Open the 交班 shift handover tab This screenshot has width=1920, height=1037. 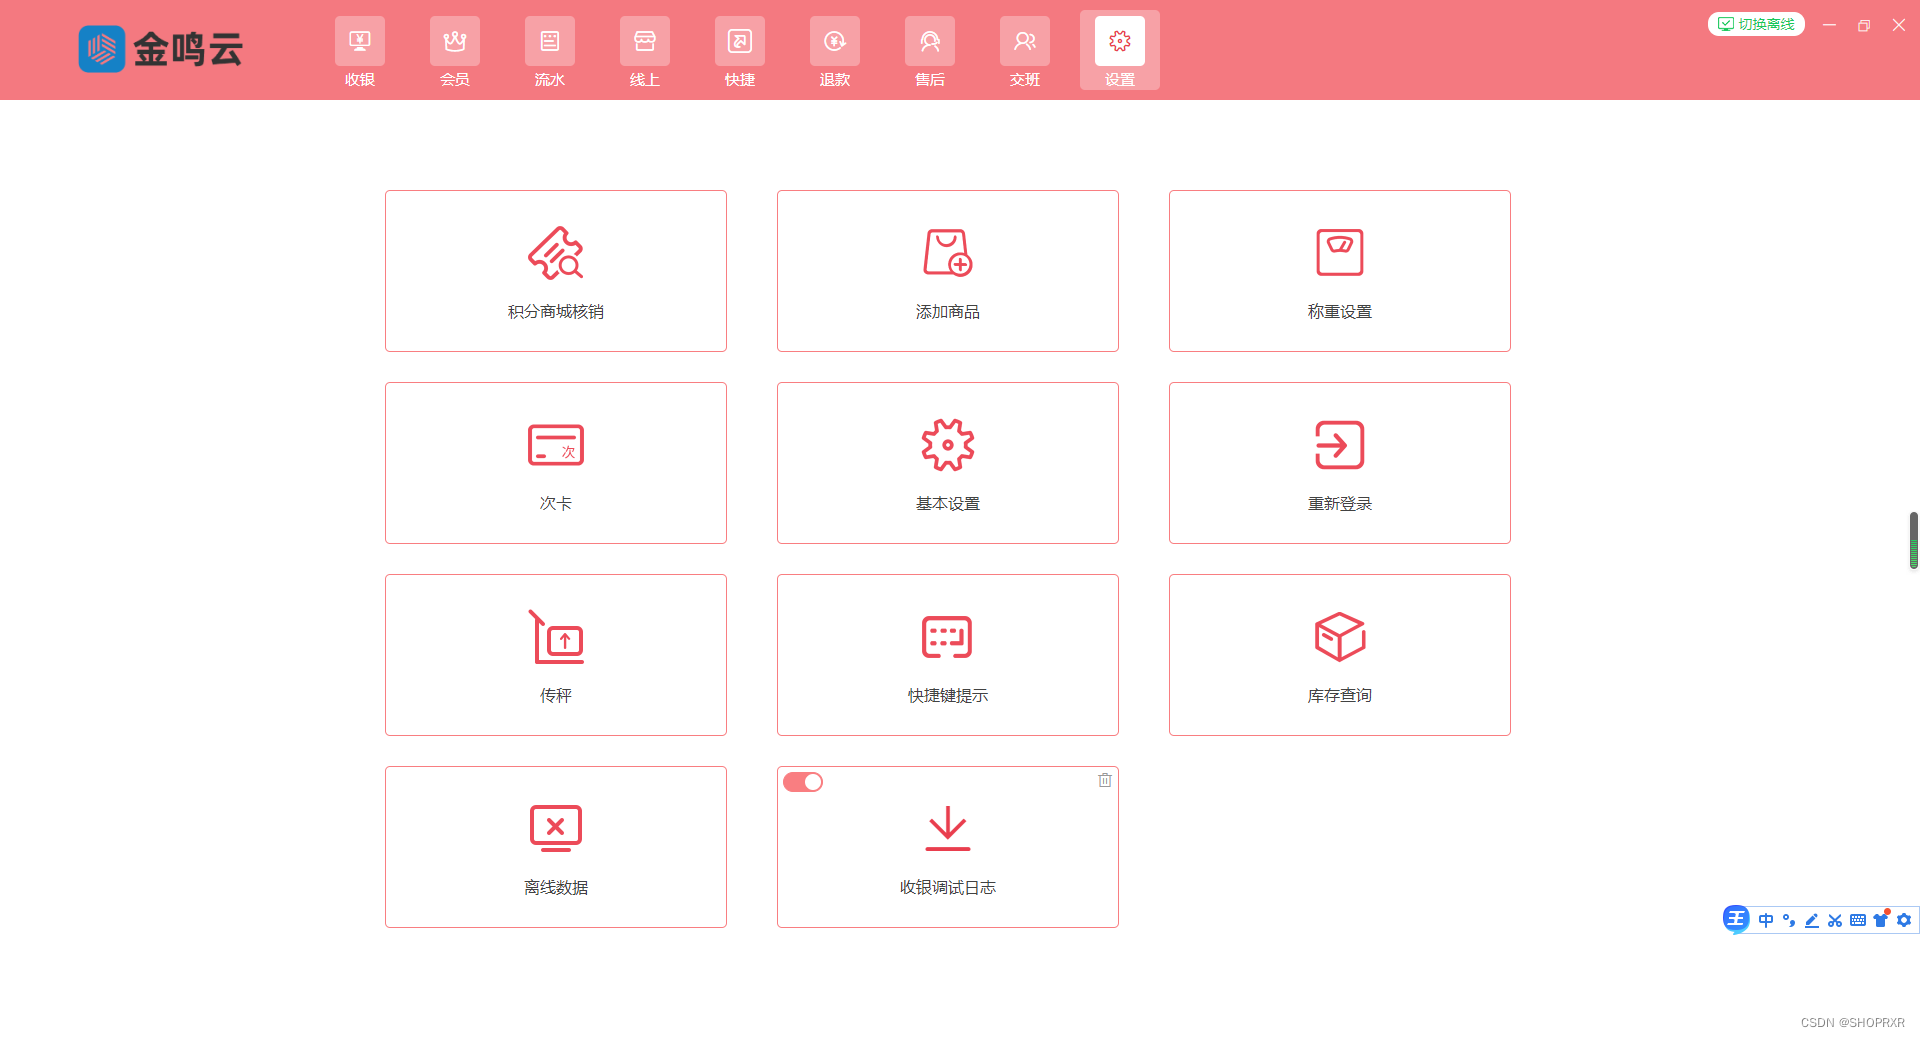[x=1024, y=51]
